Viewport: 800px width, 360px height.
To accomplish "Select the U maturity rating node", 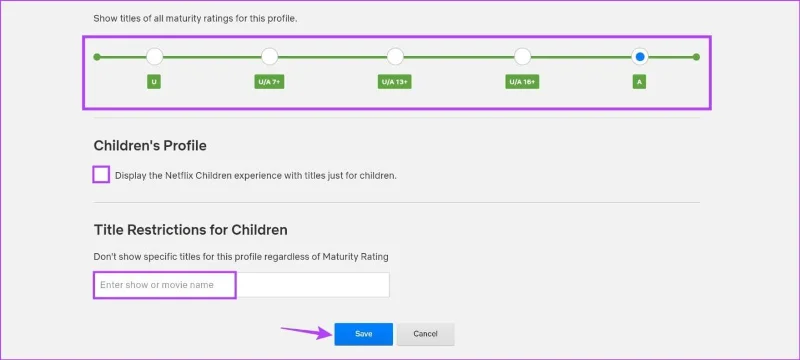I will click(x=155, y=57).
